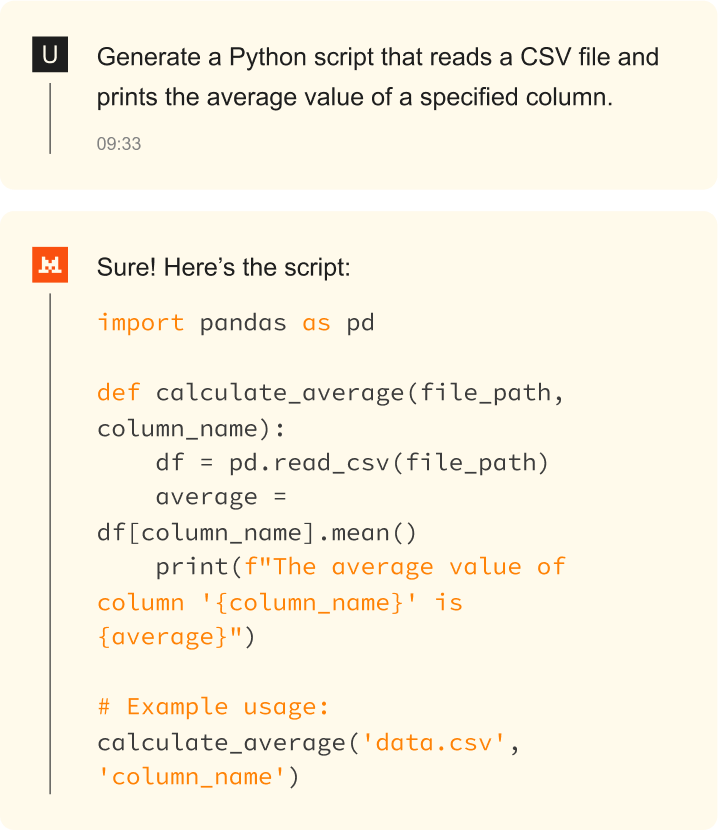Click the "average =" assignment line

tap(221, 498)
